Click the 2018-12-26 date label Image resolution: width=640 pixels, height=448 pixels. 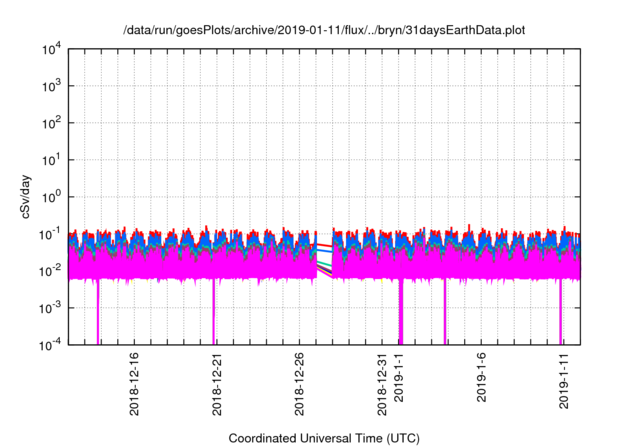point(299,384)
